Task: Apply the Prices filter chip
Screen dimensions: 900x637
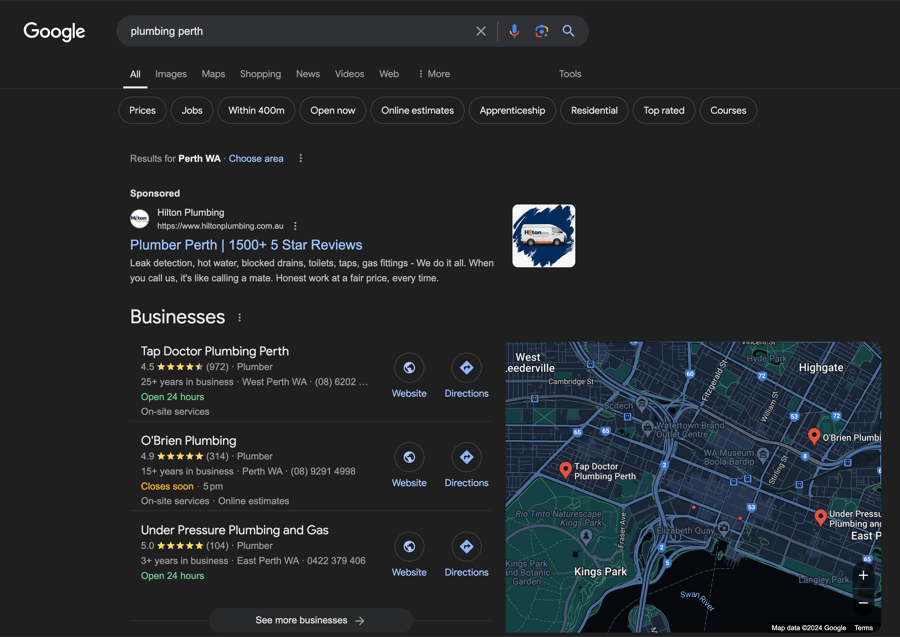Action: pyautogui.click(x=142, y=110)
